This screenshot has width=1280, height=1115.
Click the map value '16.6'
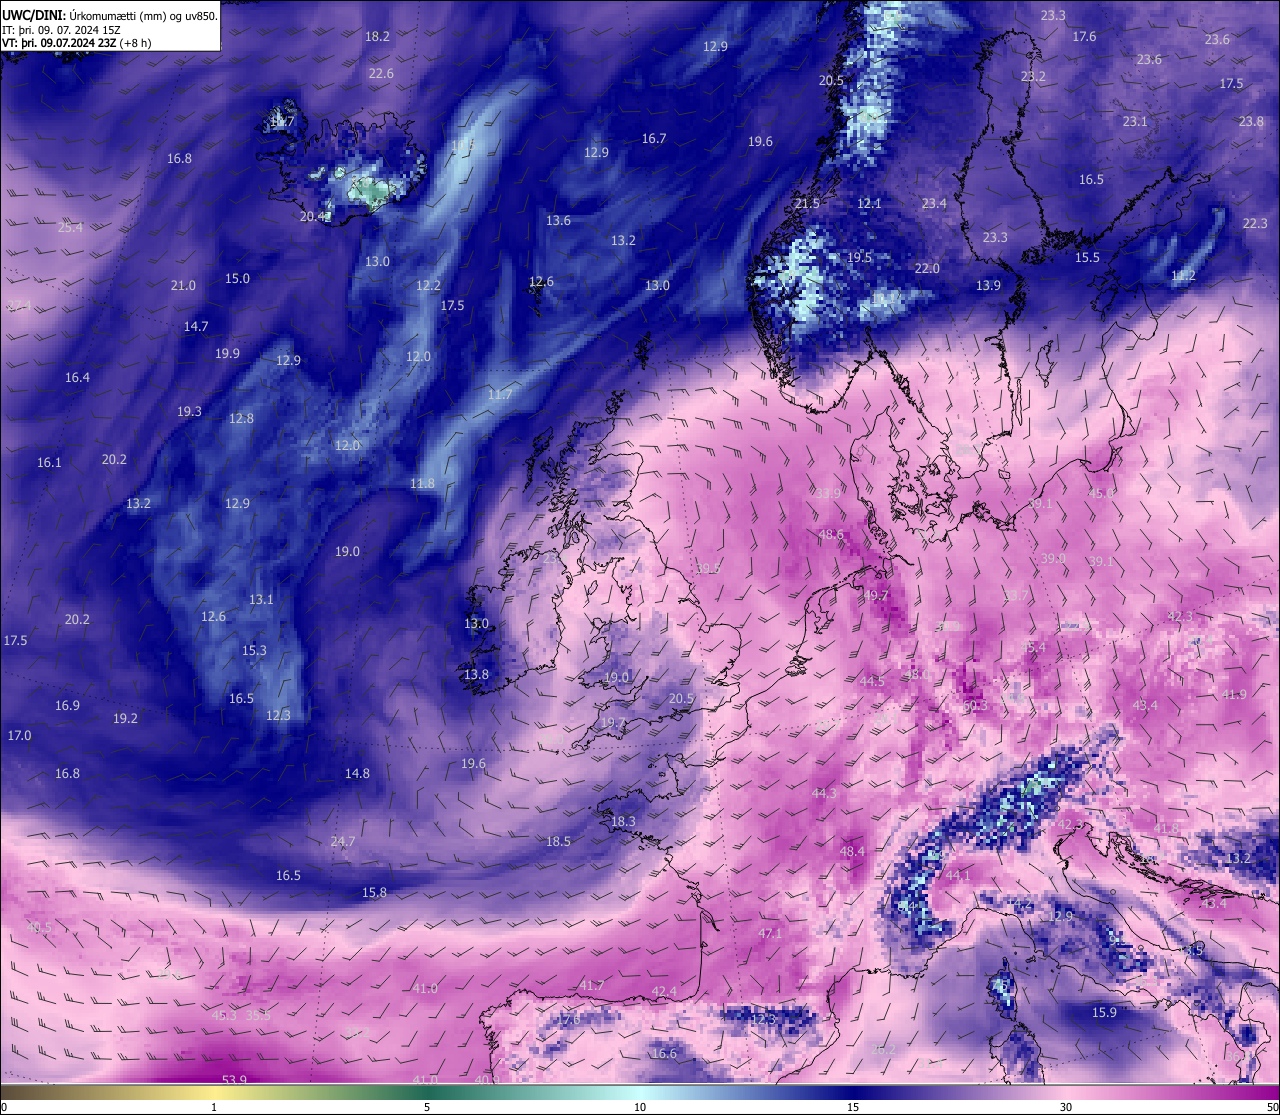tap(664, 1053)
